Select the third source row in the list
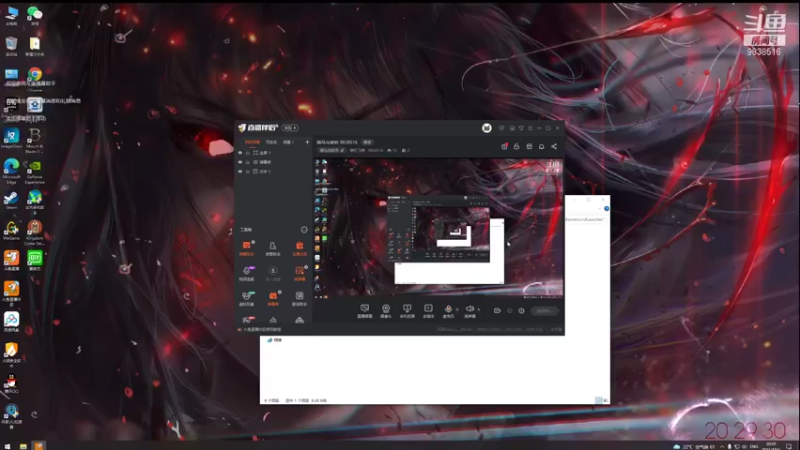 (x=273, y=171)
